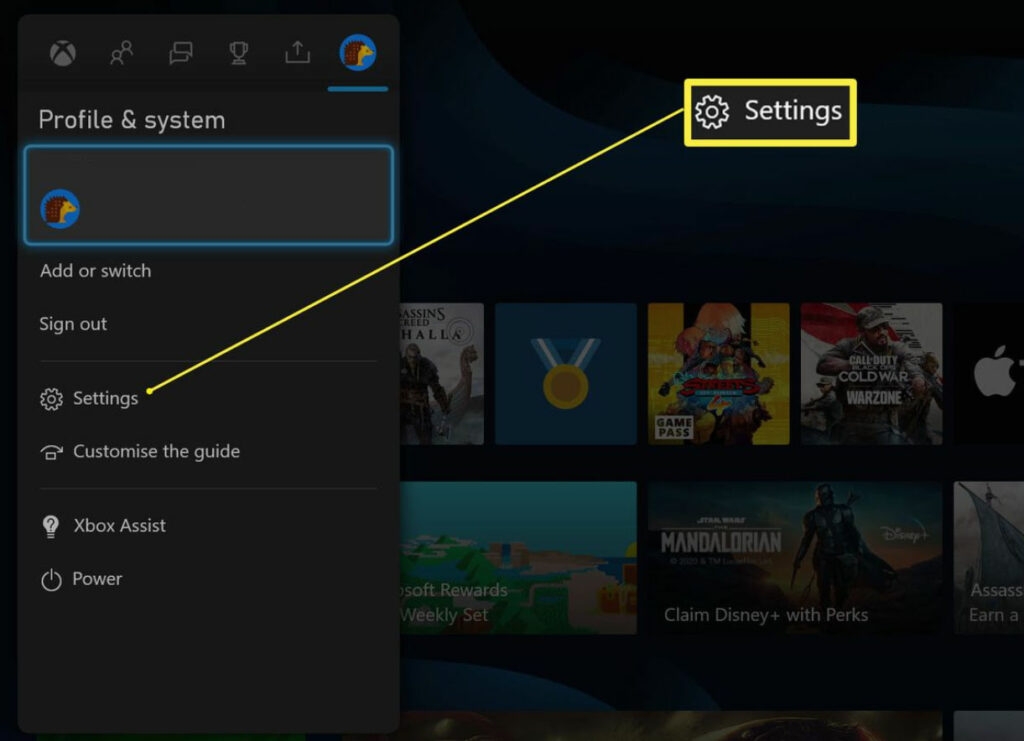The height and width of the screenshot is (741, 1024).
Task: Select the highlighted profile card
Action: click(208, 195)
